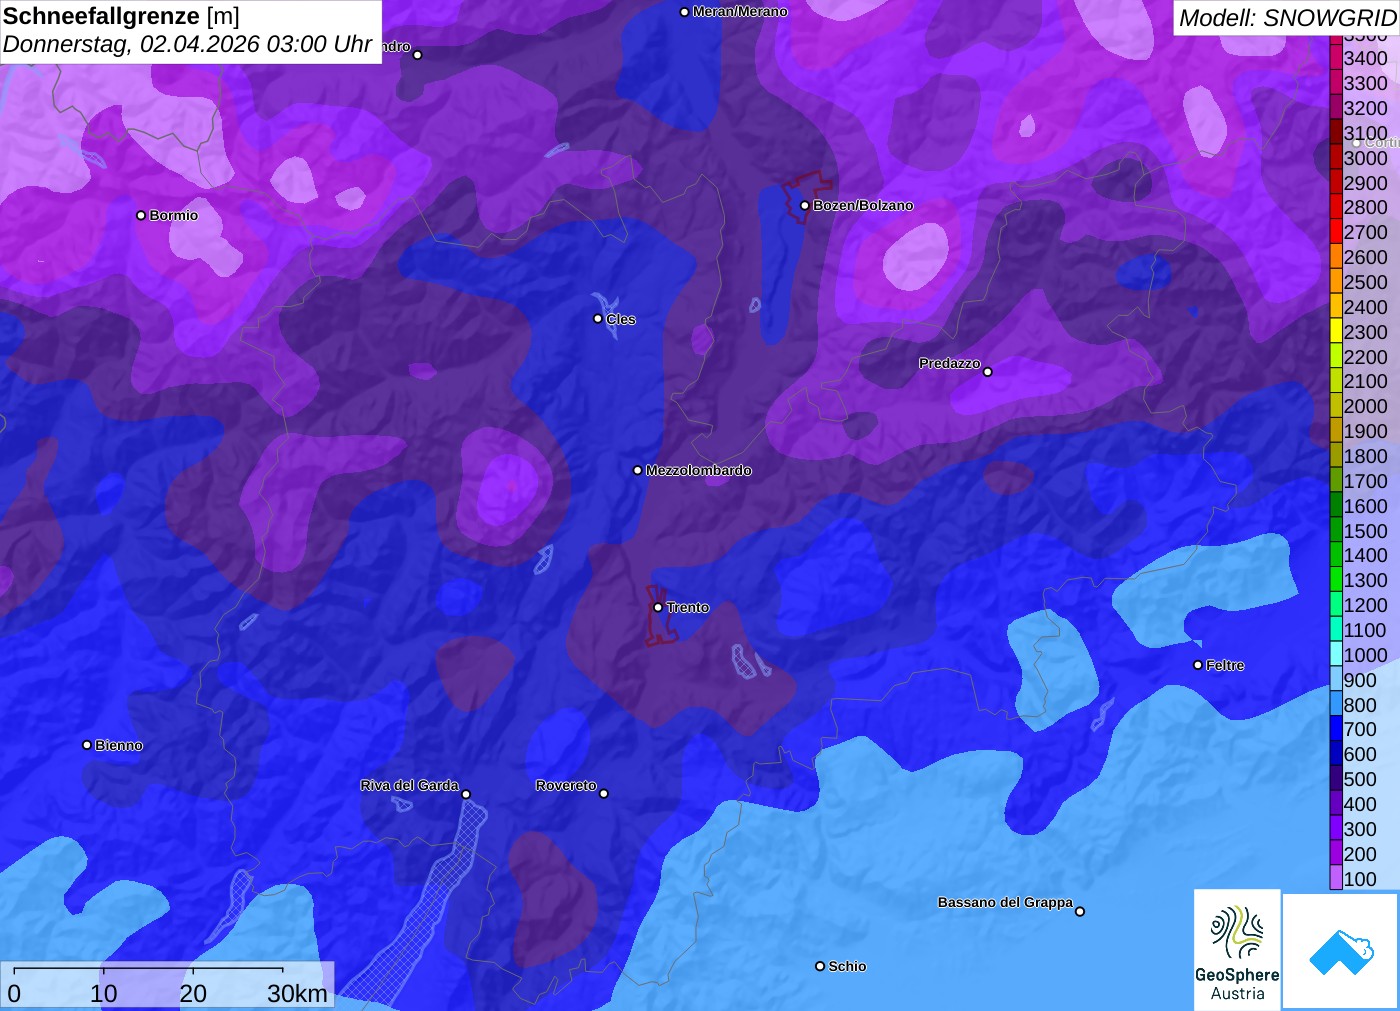Click the Bienno city marker
1400x1011 pixels.
coord(87,745)
